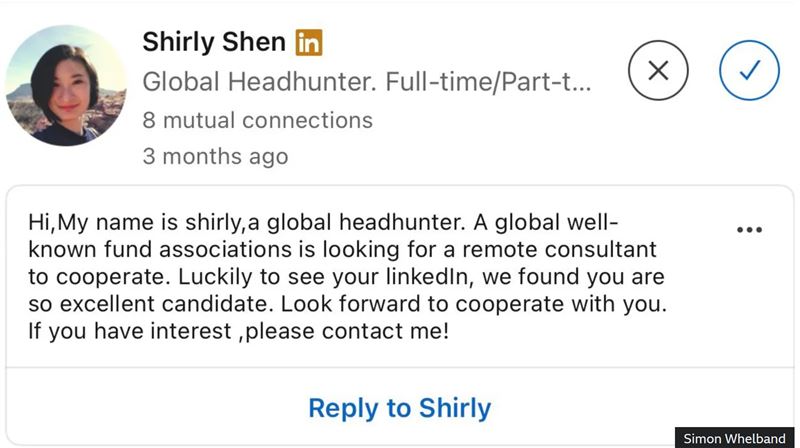The image size is (800, 448).
Task: View the 8 mutual connections
Action: coord(257,120)
